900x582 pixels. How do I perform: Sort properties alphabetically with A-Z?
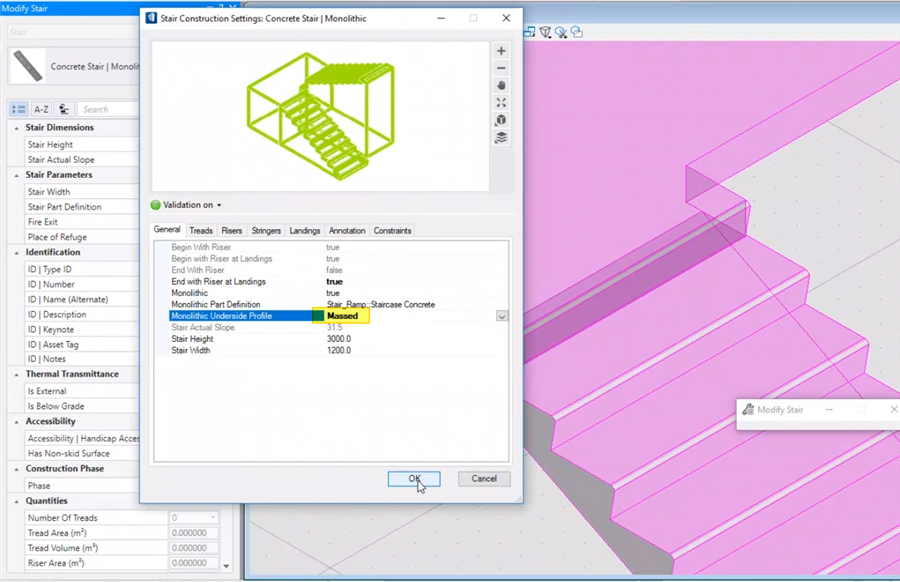41,109
